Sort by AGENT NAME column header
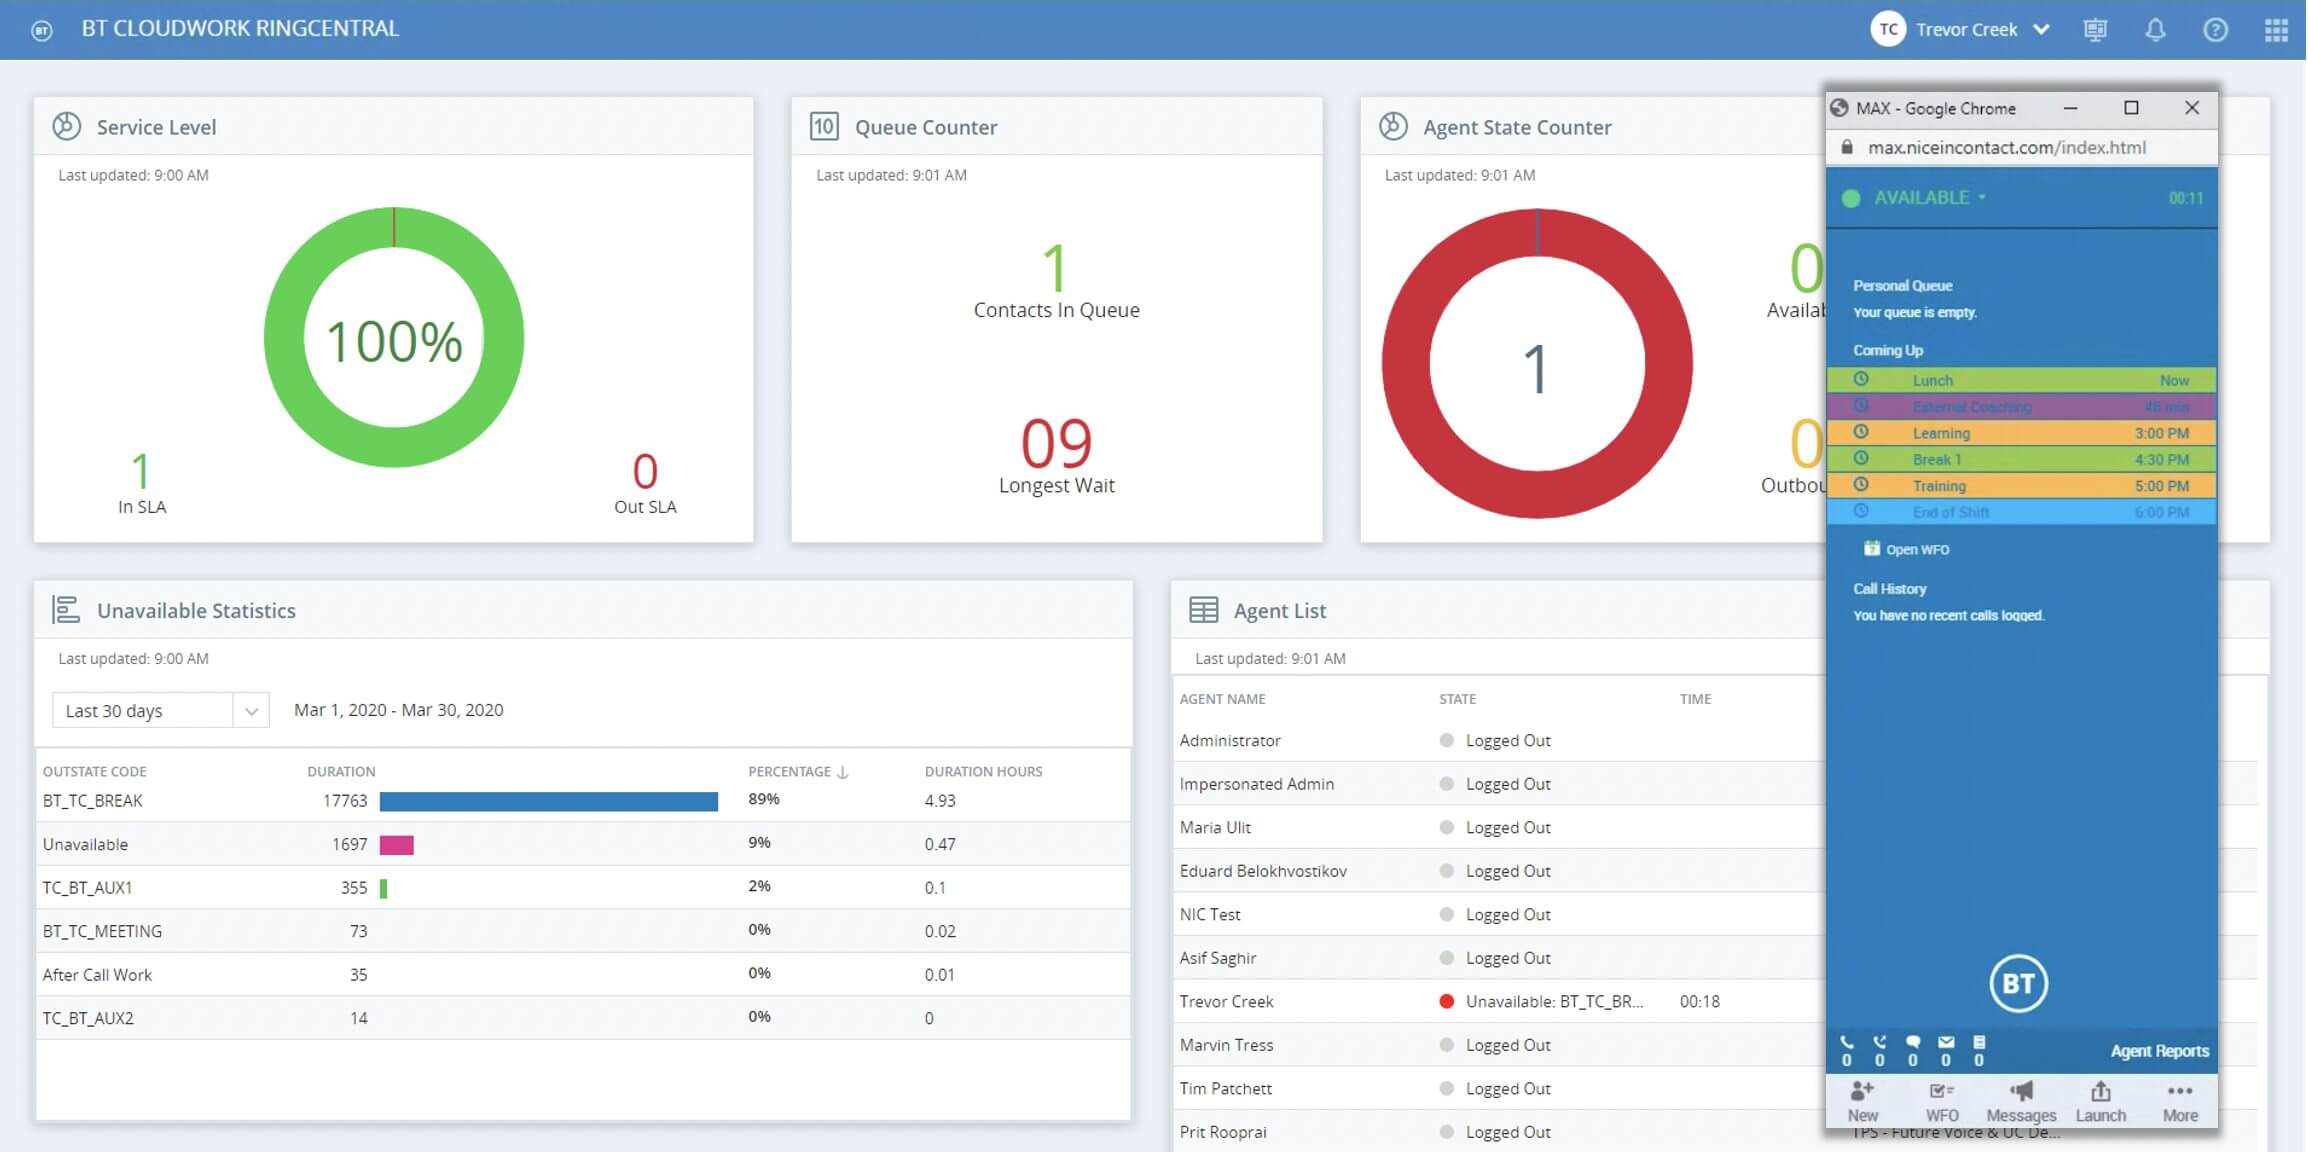This screenshot has height=1152, width=2308. (x=1222, y=699)
